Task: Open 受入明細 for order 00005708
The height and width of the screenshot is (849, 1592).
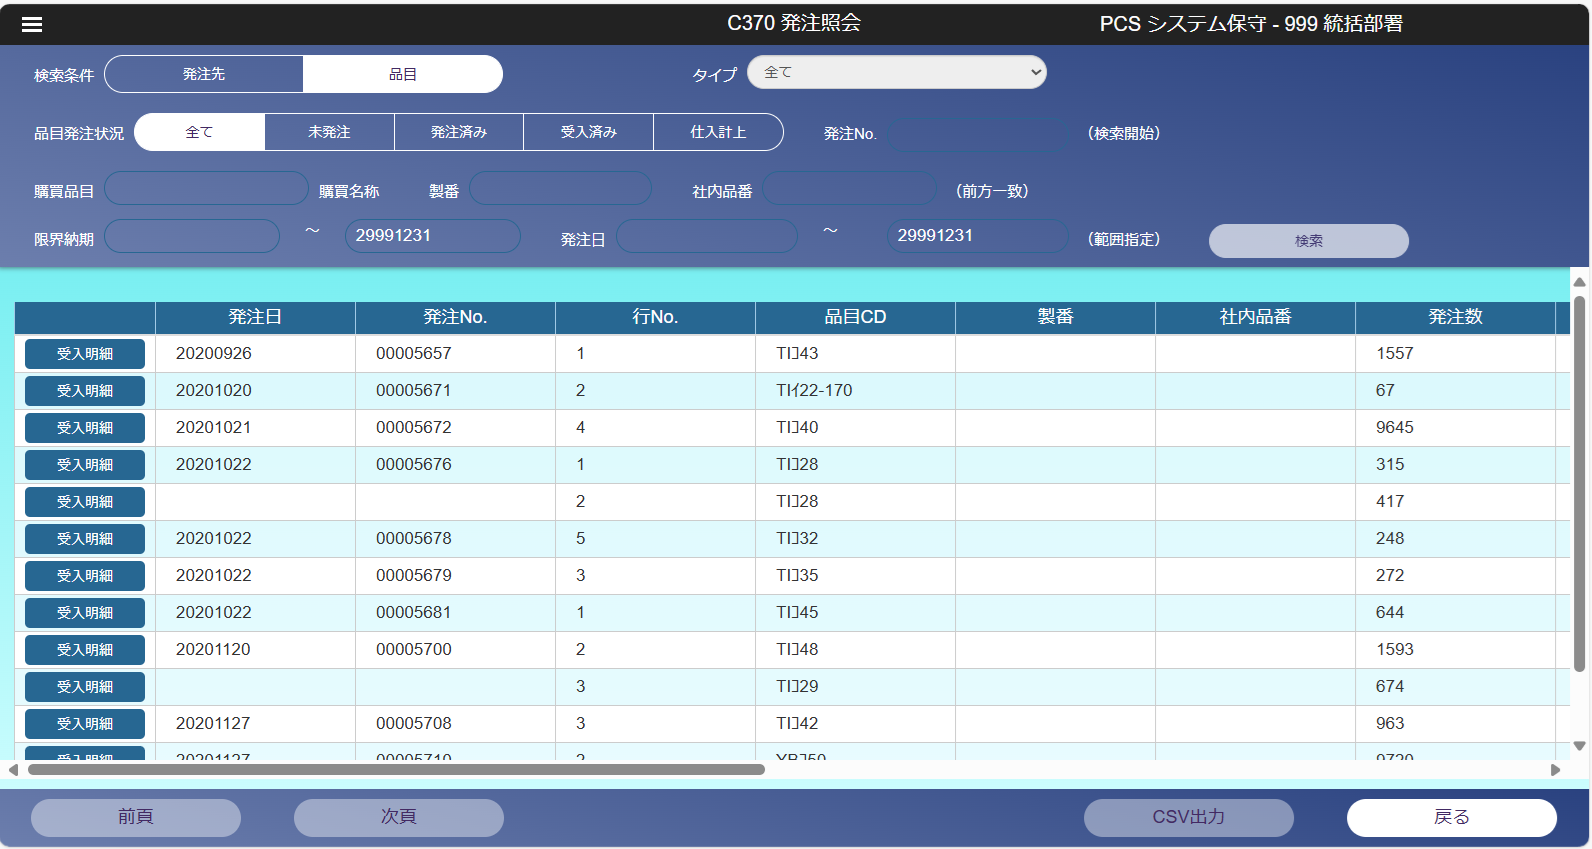Action: tap(85, 724)
